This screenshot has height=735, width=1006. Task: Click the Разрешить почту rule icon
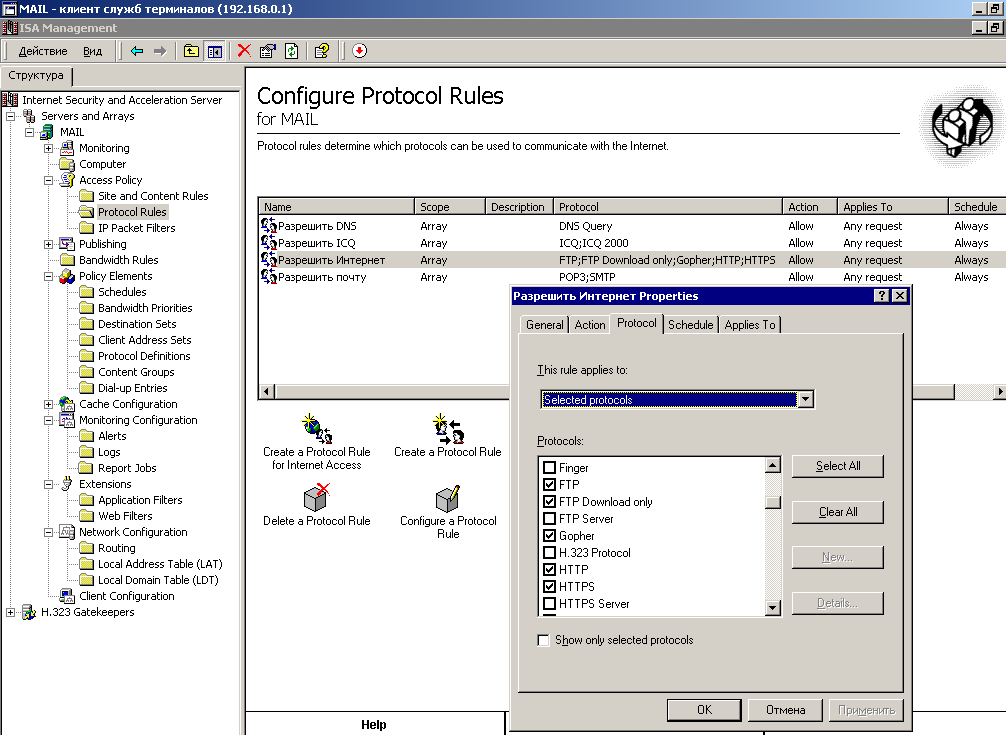pyautogui.click(x=268, y=277)
